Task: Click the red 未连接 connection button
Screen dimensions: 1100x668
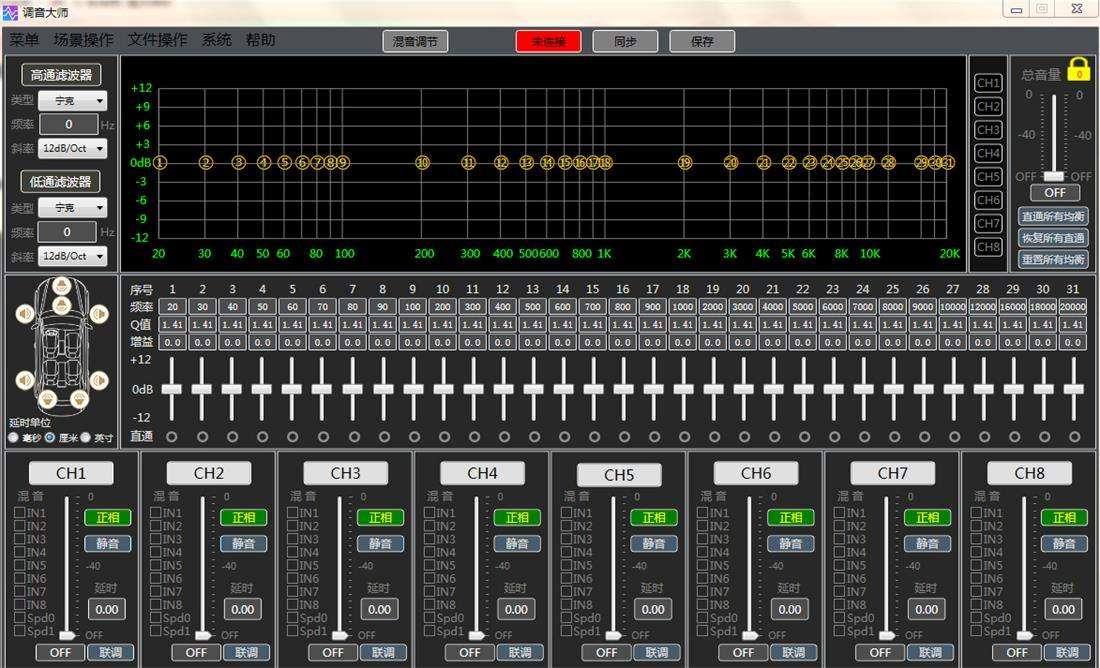Action: [549, 41]
